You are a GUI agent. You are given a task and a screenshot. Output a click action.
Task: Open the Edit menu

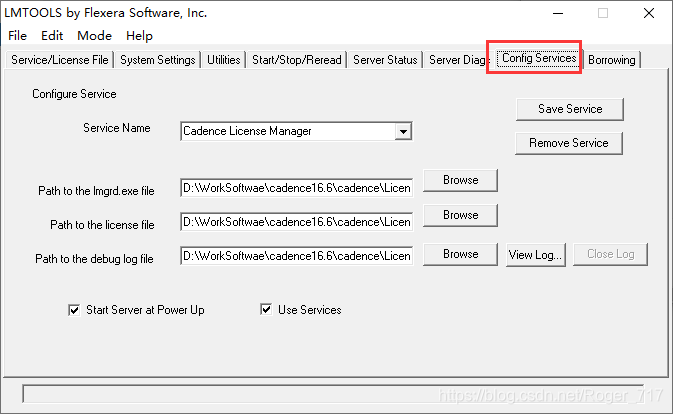[52, 35]
